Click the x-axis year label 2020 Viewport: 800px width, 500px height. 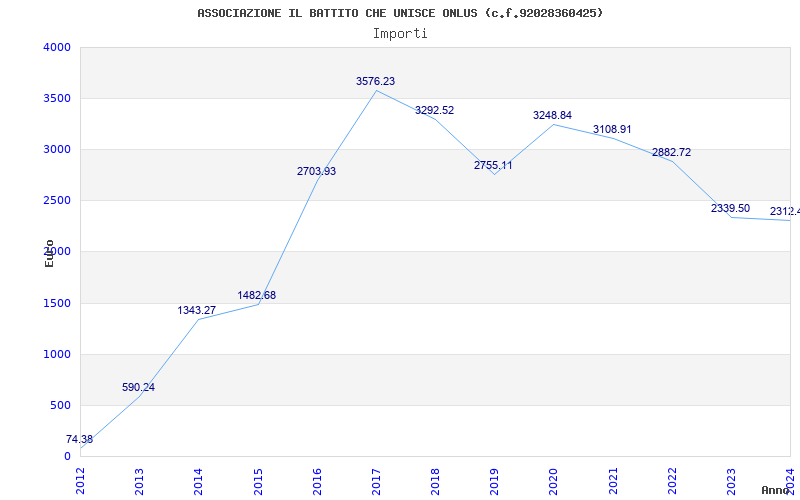point(554,481)
